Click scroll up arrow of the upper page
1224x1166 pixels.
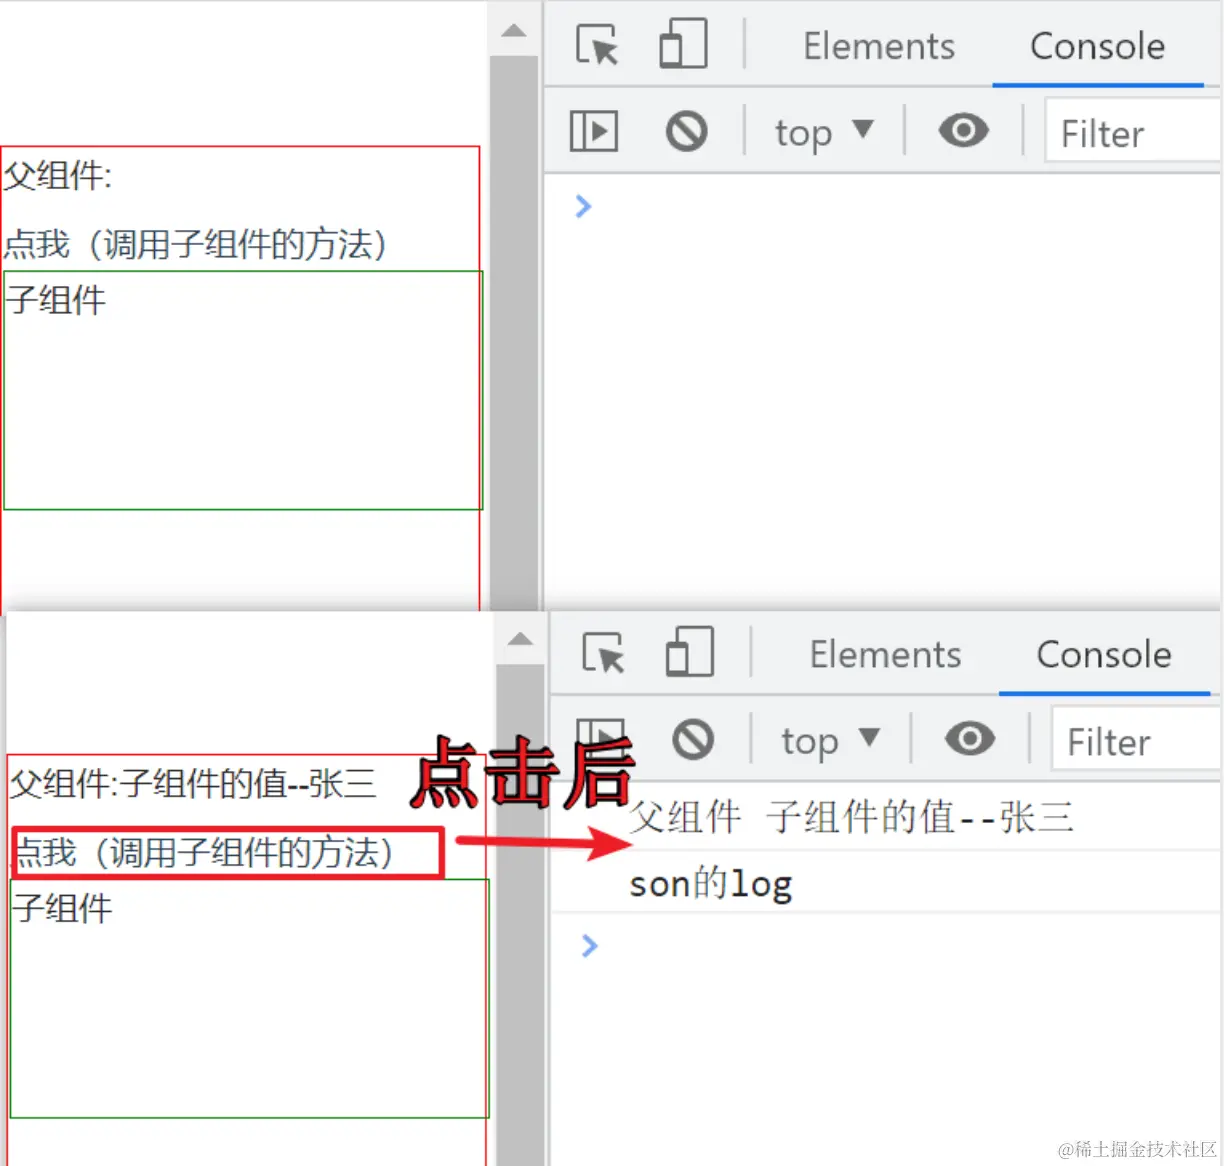[514, 31]
